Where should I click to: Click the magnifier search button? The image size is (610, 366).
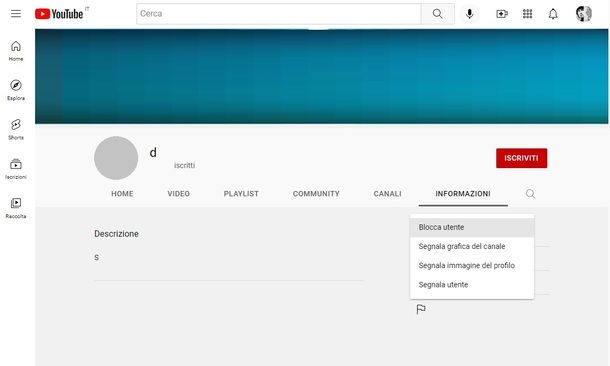pos(438,14)
